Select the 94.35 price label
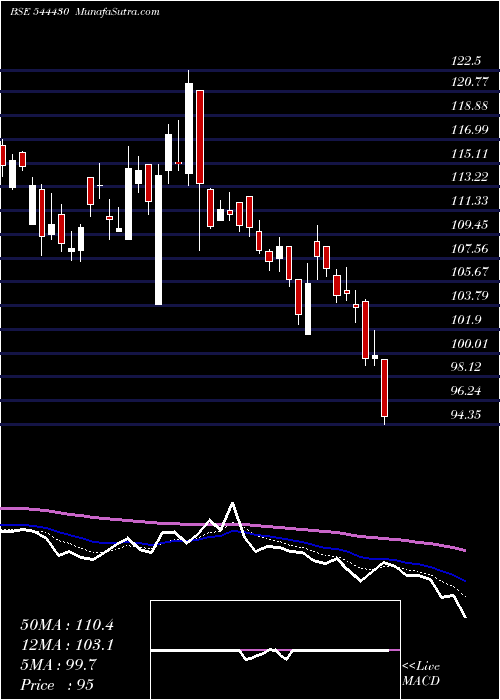 (x=467, y=415)
